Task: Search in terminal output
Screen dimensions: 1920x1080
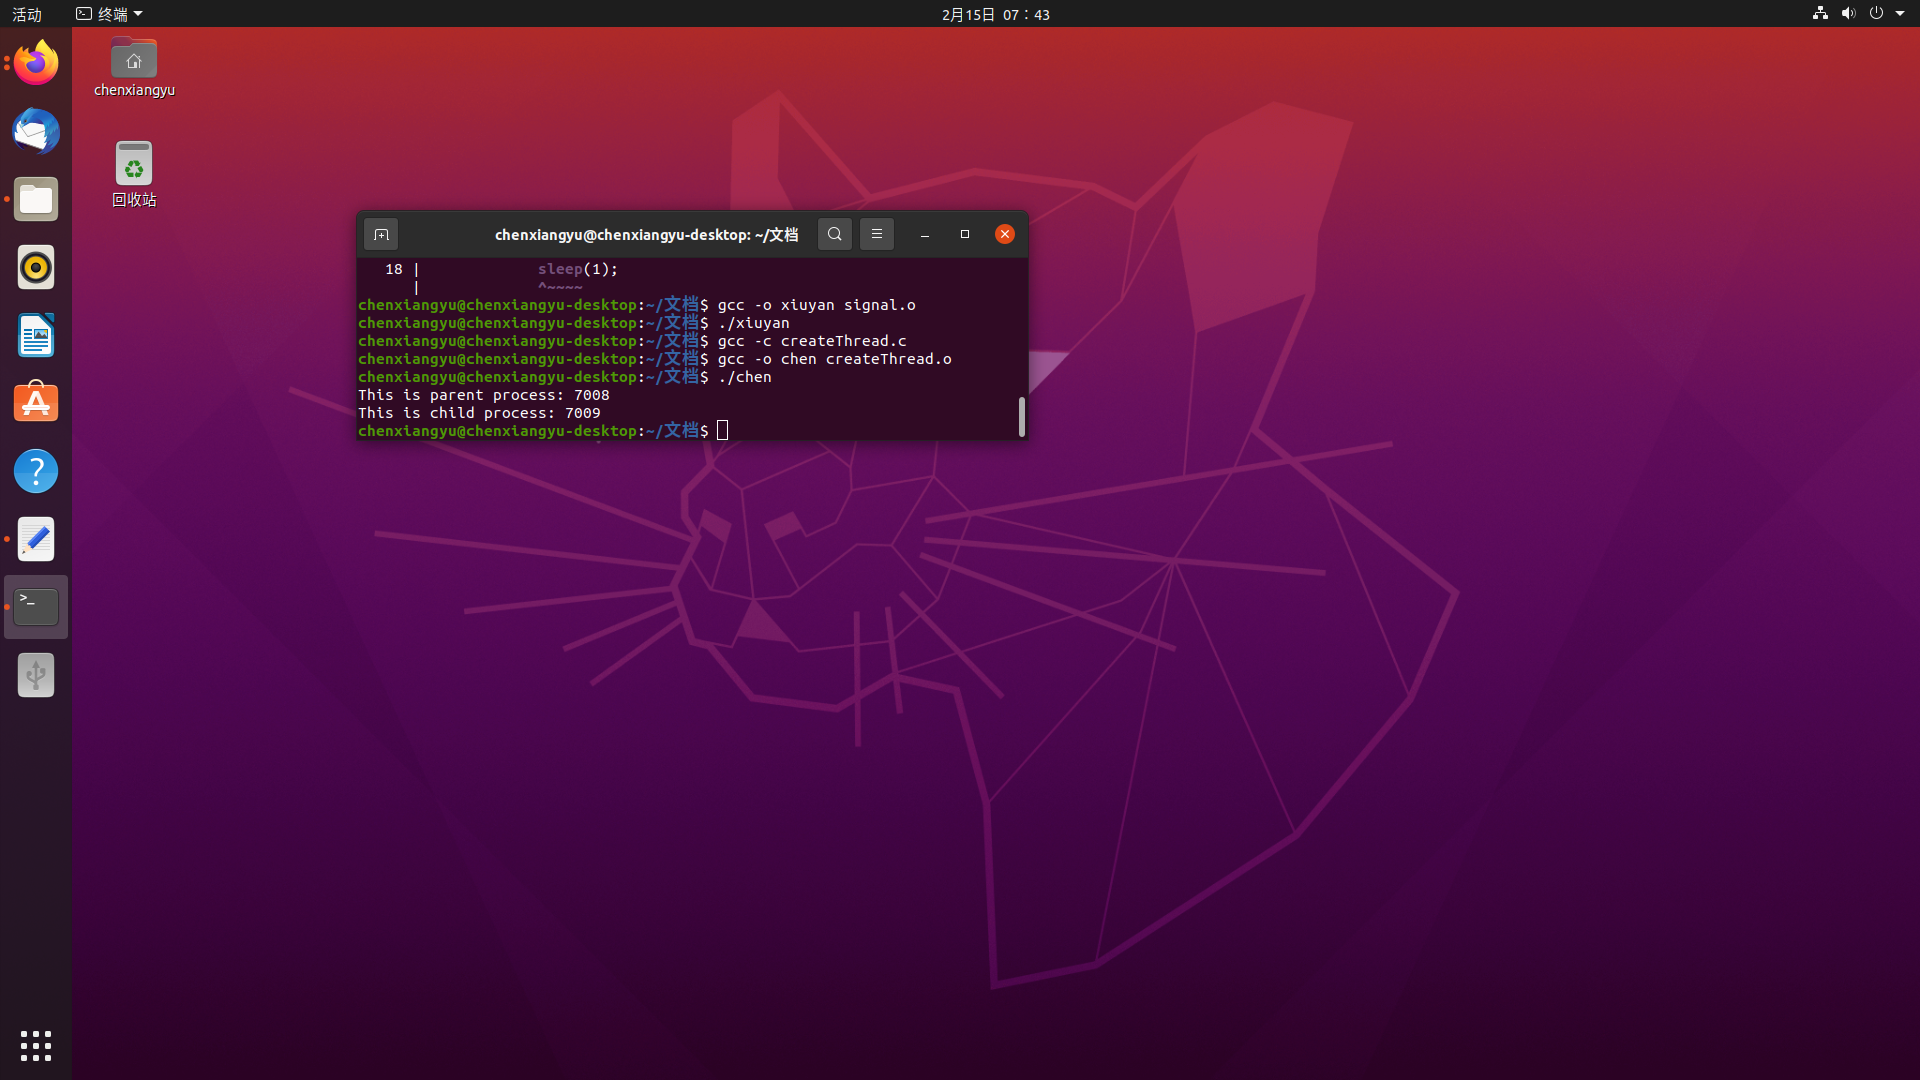Action: click(835, 234)
